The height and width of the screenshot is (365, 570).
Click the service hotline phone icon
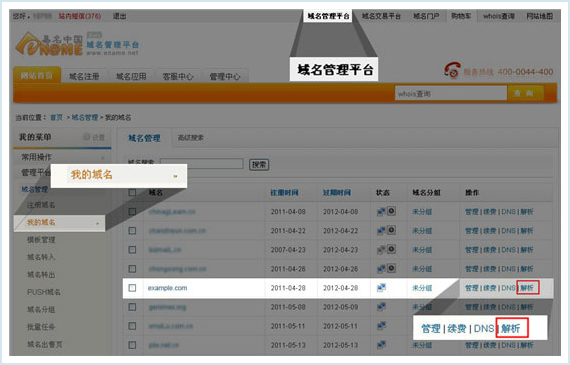click(452, 70)
